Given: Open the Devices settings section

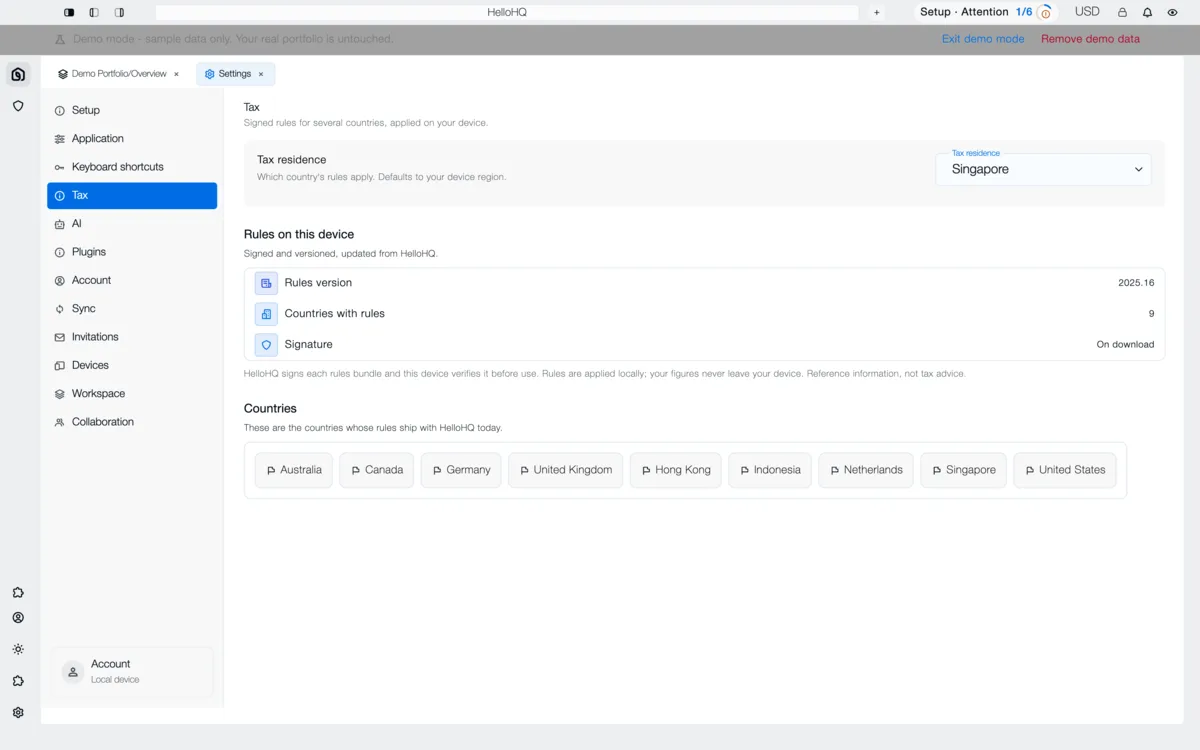Looking at the screenshot, I should (x=132, y=365).
